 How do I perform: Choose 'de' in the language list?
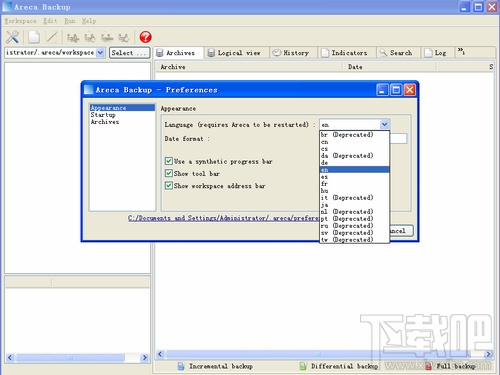pos(354,163)
